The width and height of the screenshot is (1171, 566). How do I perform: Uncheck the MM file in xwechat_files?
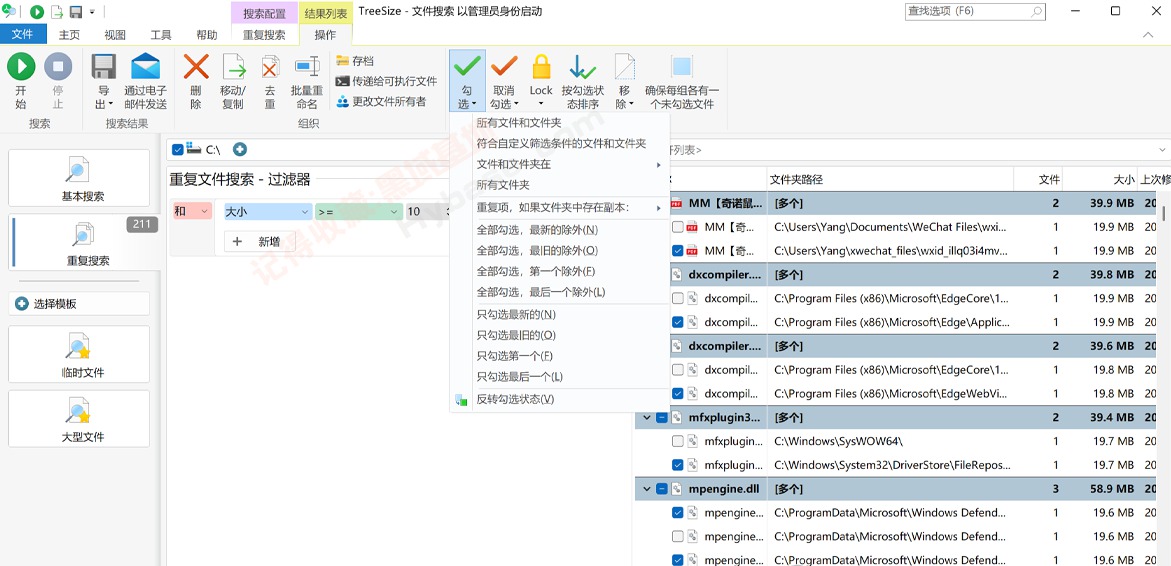tap(677, 250)
